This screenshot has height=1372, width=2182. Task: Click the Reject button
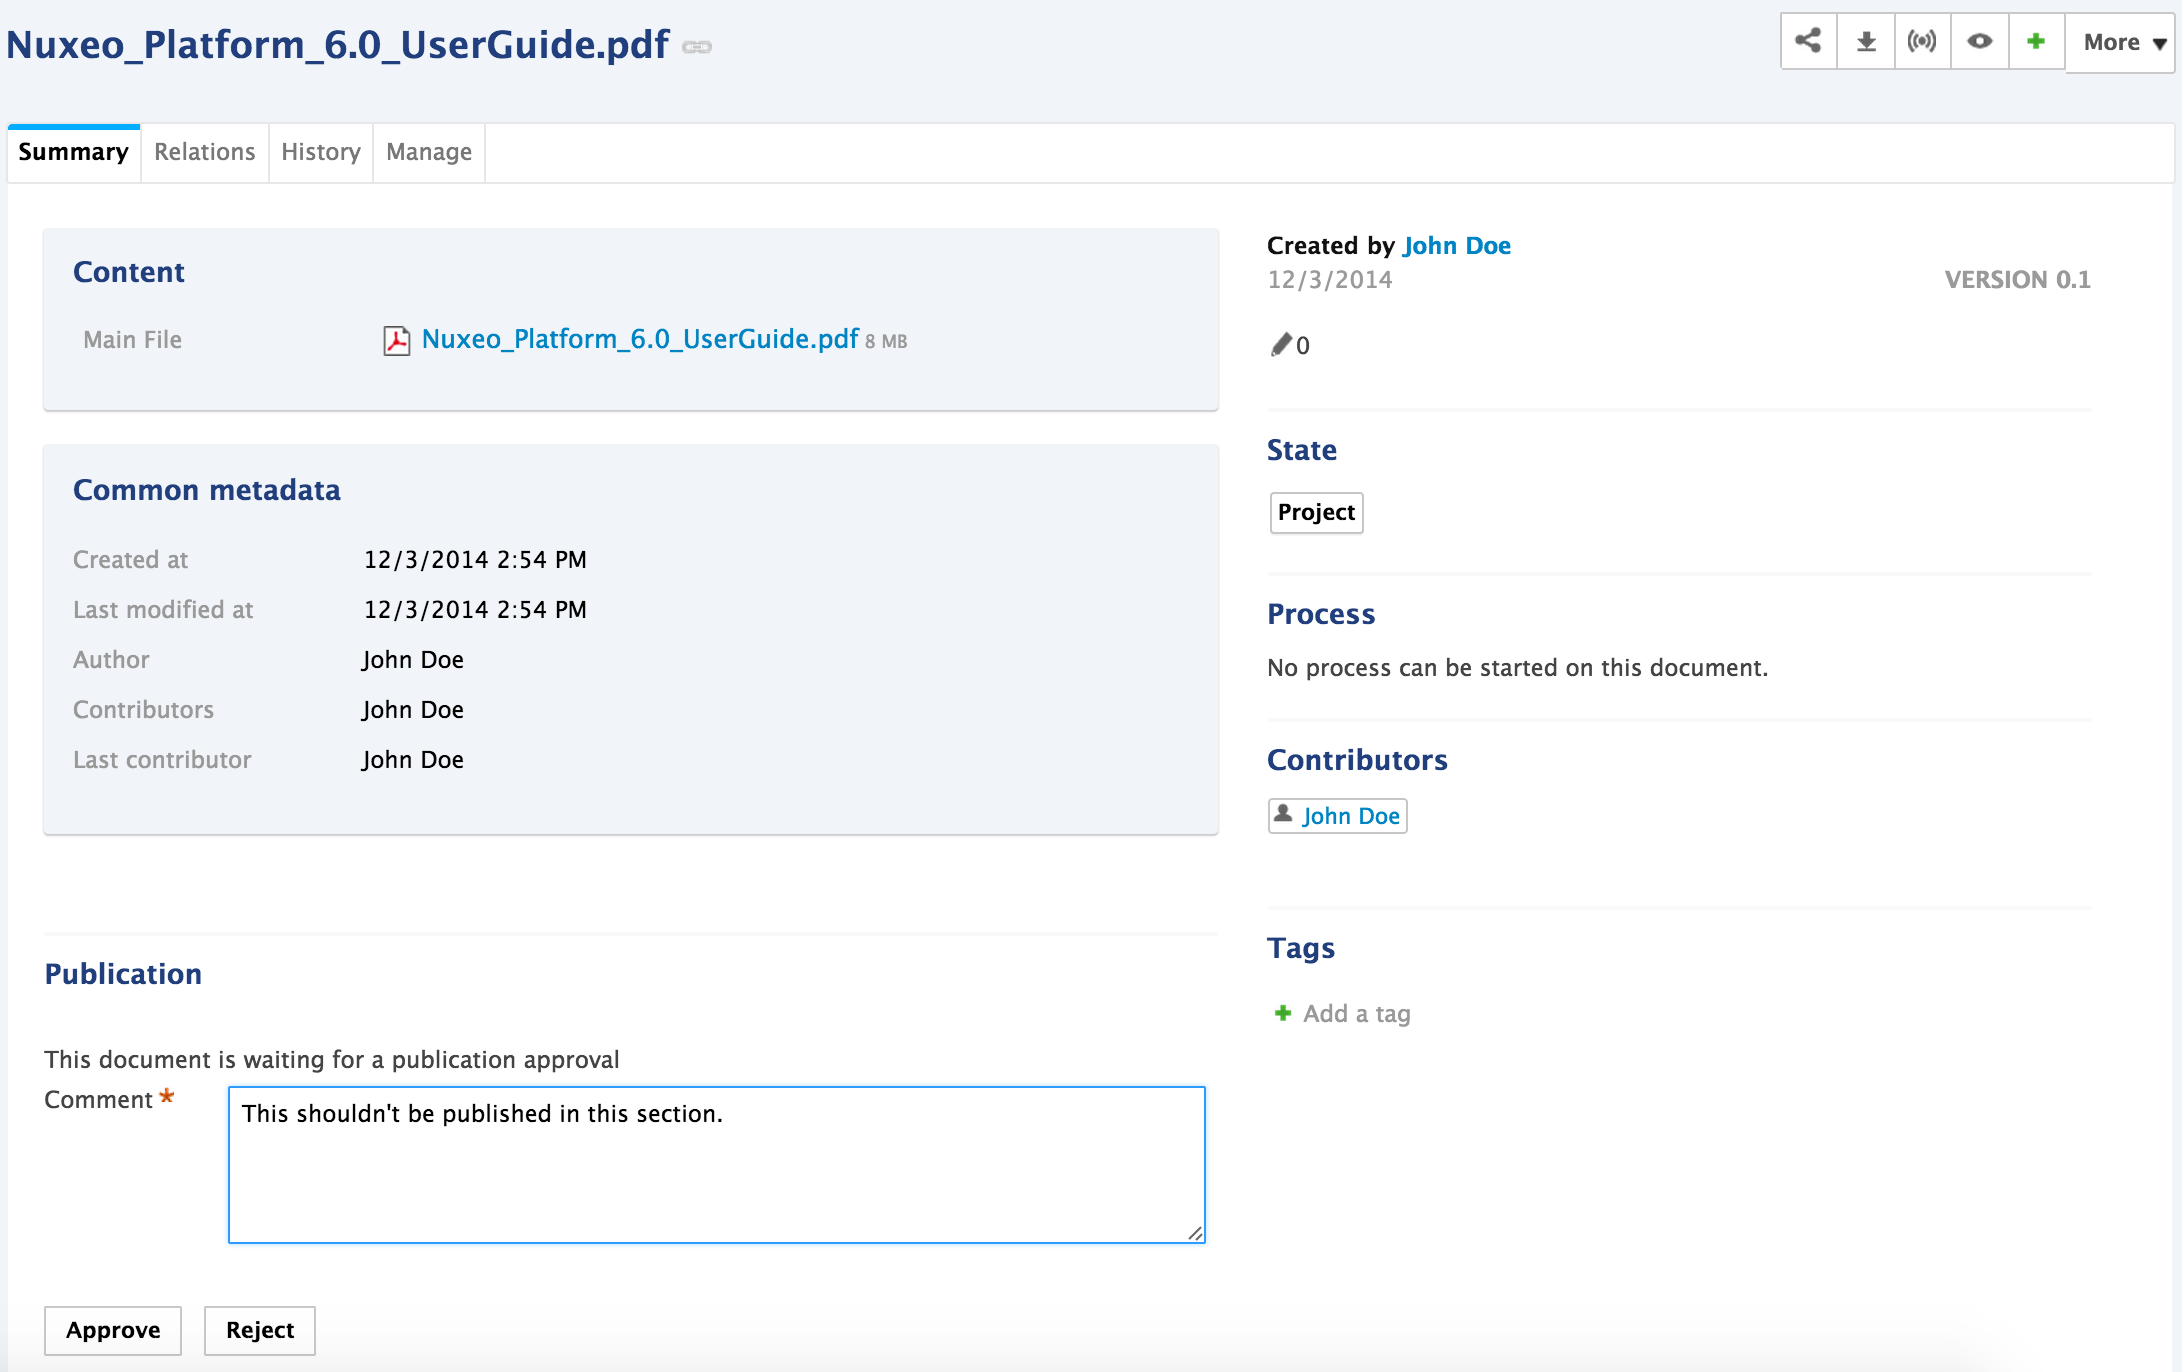(260, 1330)
